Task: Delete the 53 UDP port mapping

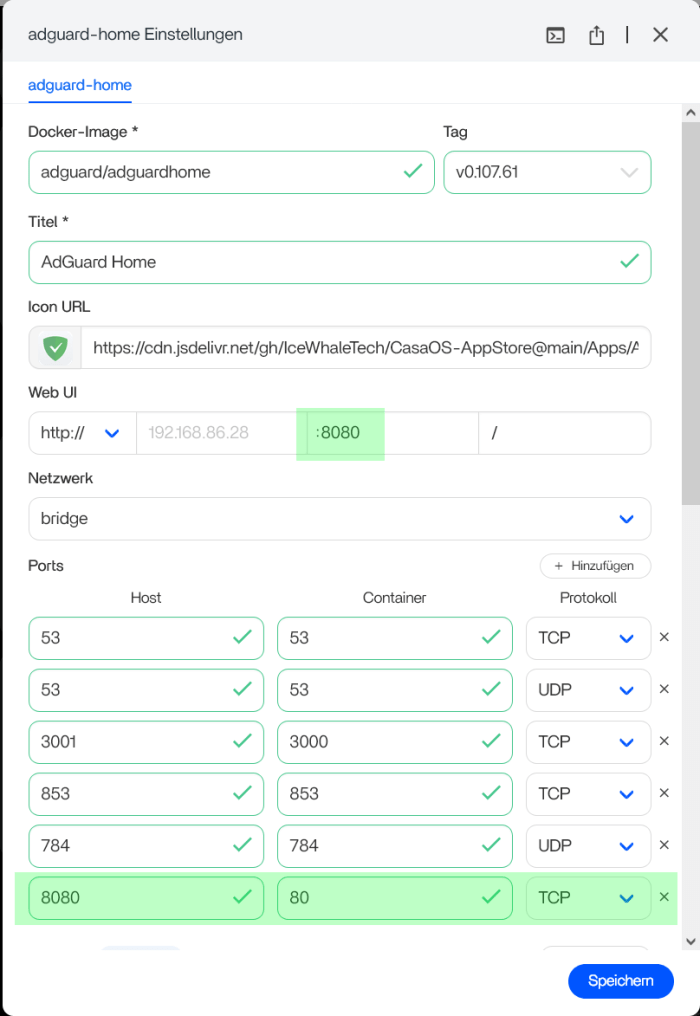Action: click(x=664, y=689)
